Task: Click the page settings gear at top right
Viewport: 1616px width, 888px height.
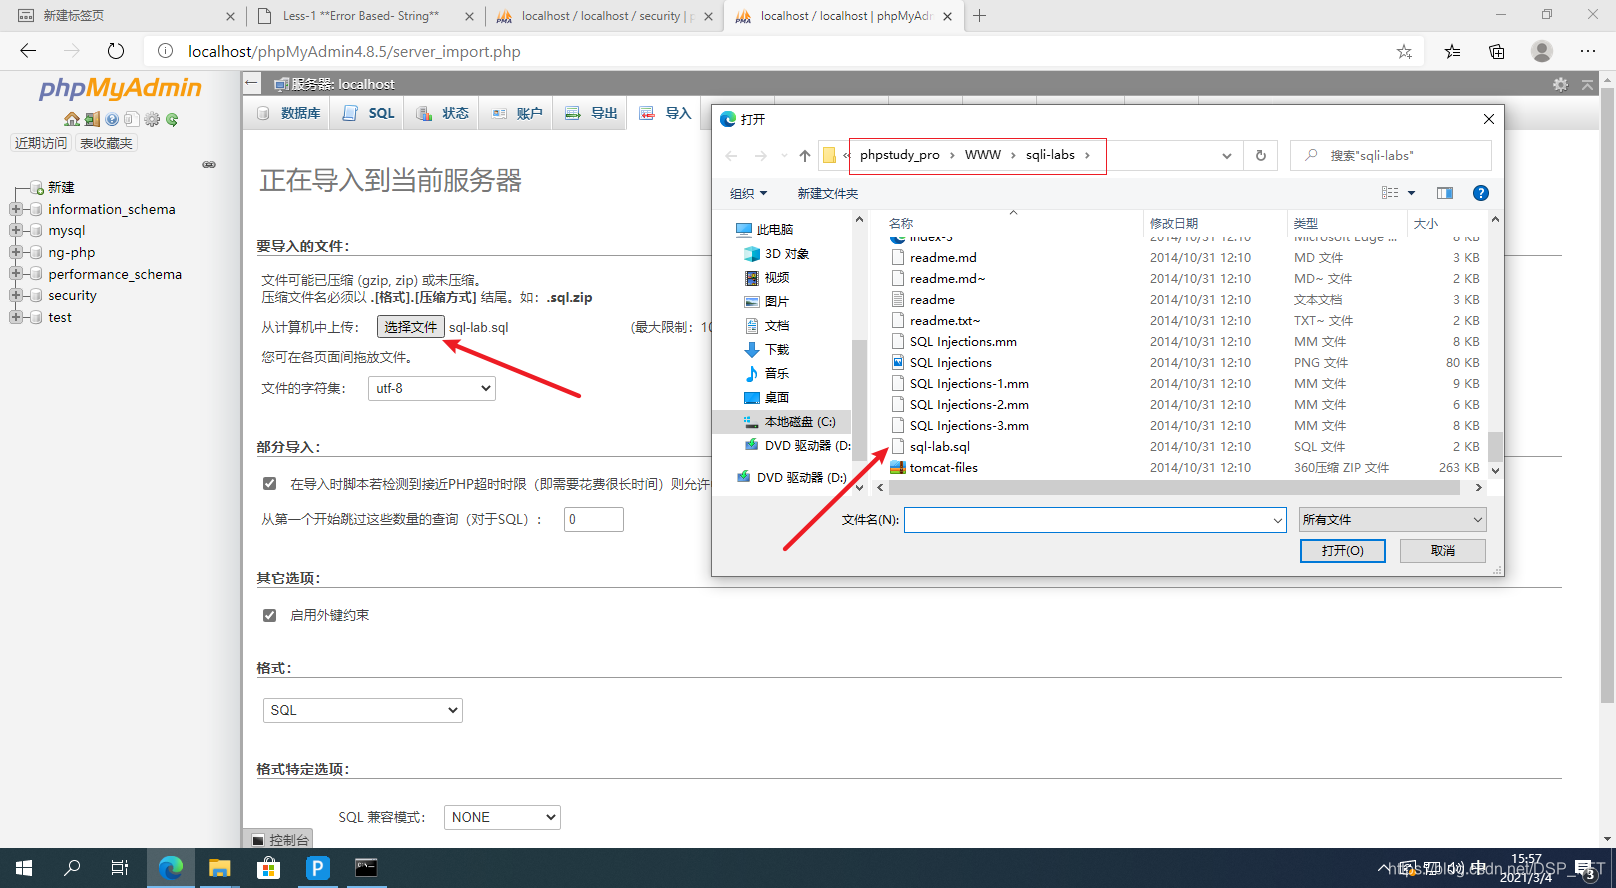Action: pos(1560,84)
